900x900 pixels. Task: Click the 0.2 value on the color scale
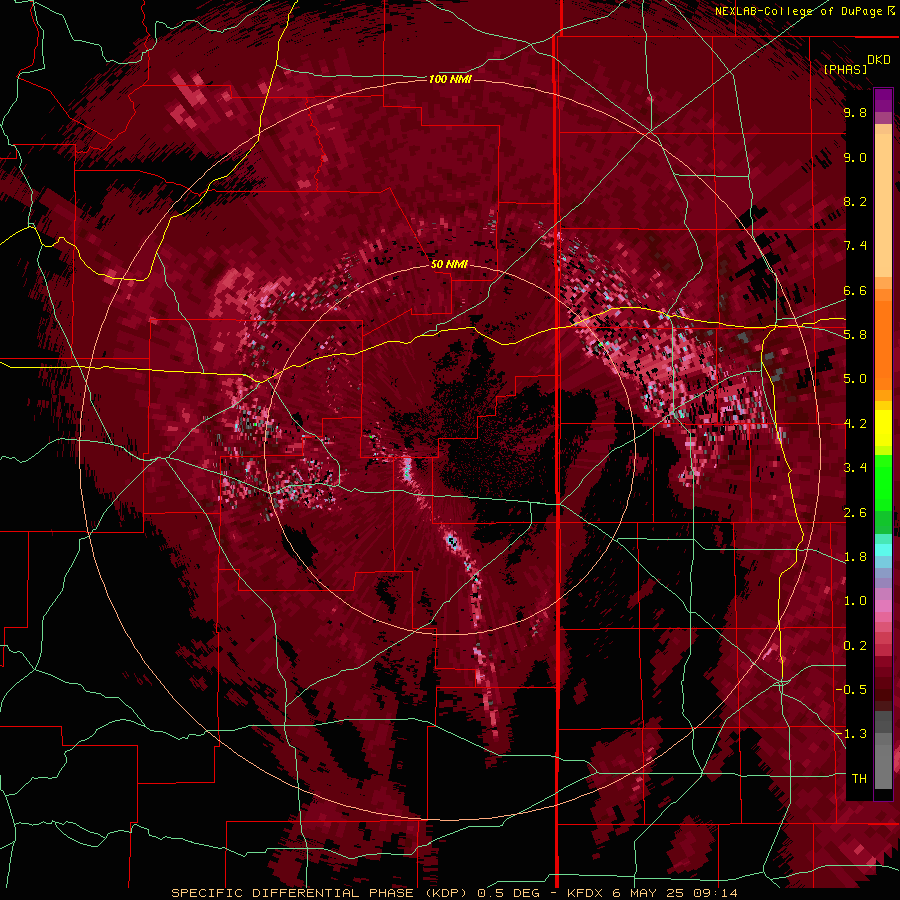coord(855,646)
